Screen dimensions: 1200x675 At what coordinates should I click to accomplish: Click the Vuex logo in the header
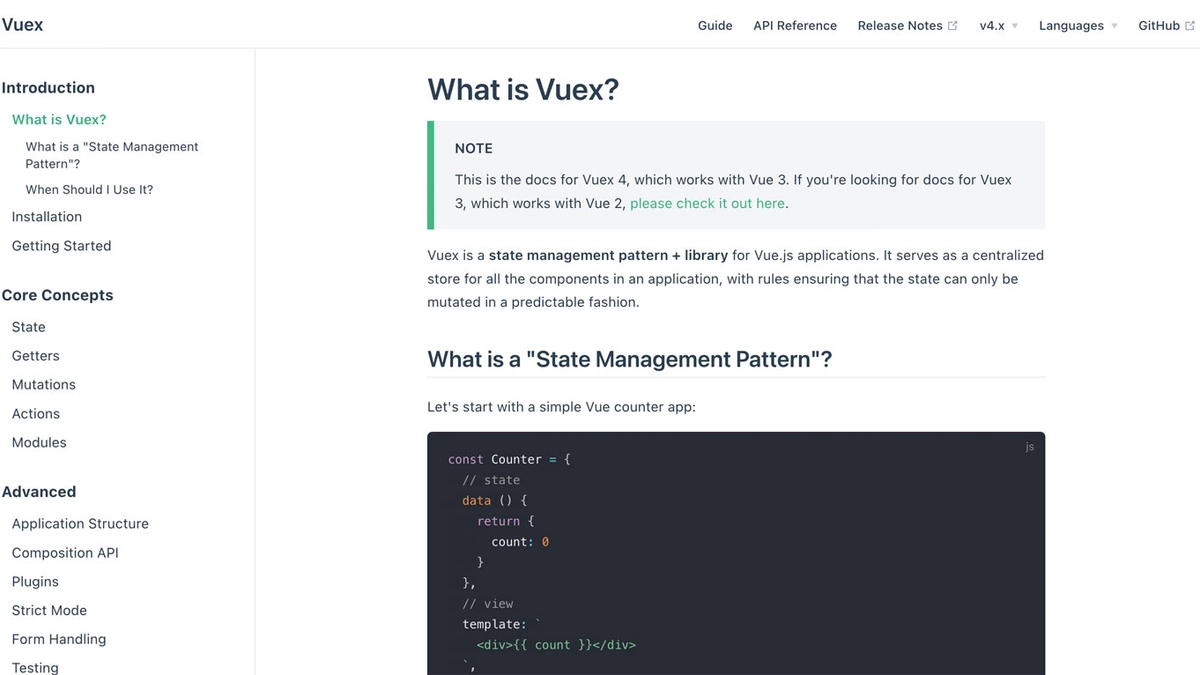tap(22, 24)
